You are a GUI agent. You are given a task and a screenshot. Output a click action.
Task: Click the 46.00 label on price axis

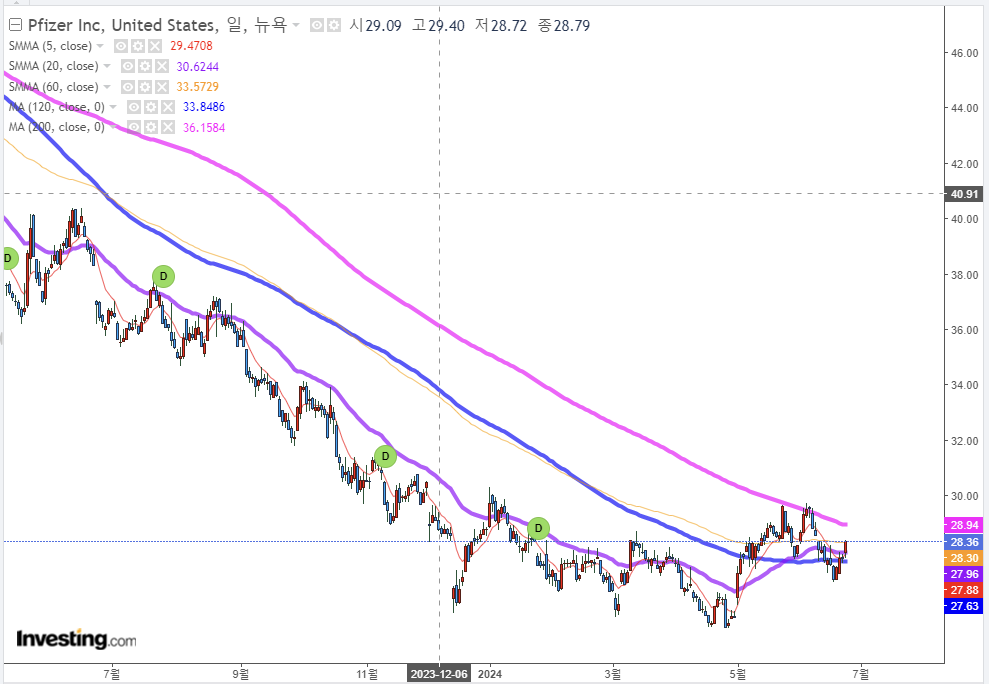[965, 53]
